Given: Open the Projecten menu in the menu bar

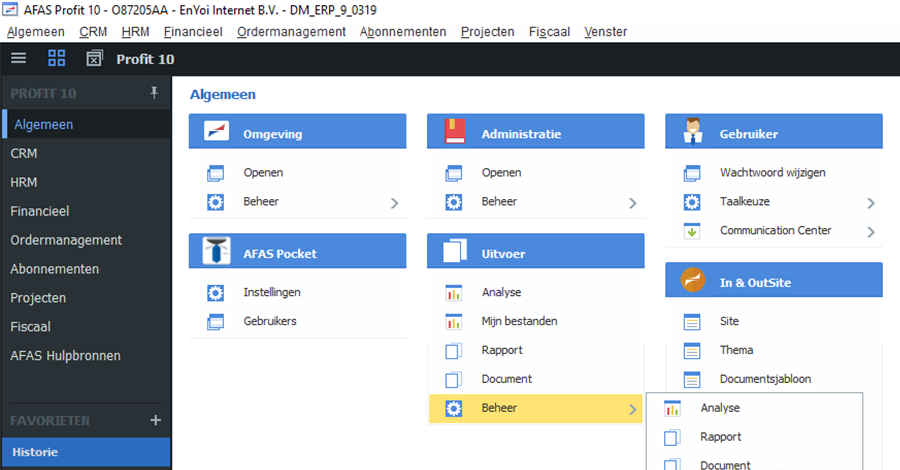Looking at the screenshot, I should click(487, 32).
